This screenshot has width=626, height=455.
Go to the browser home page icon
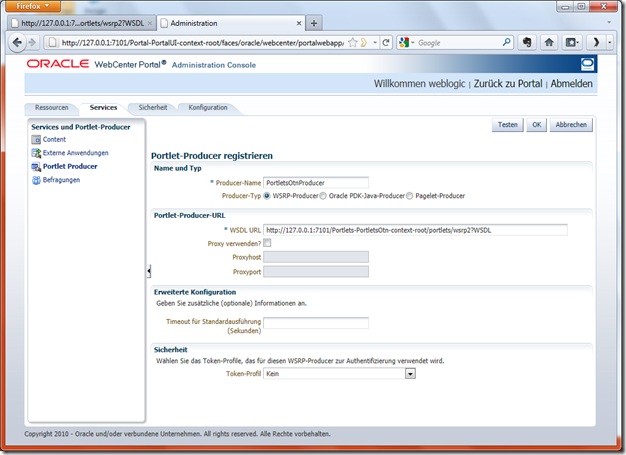[x=549, y=42]
